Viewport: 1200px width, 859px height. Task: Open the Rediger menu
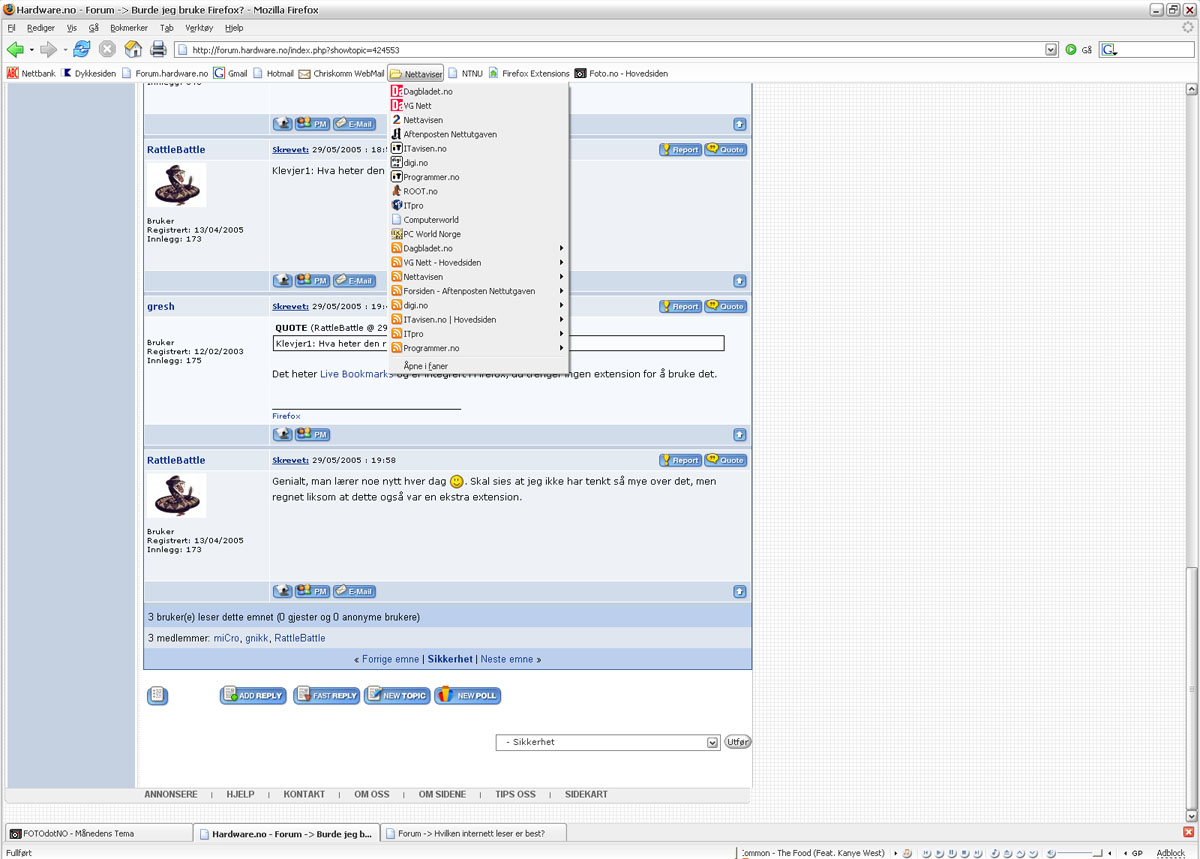coord(41,28)
